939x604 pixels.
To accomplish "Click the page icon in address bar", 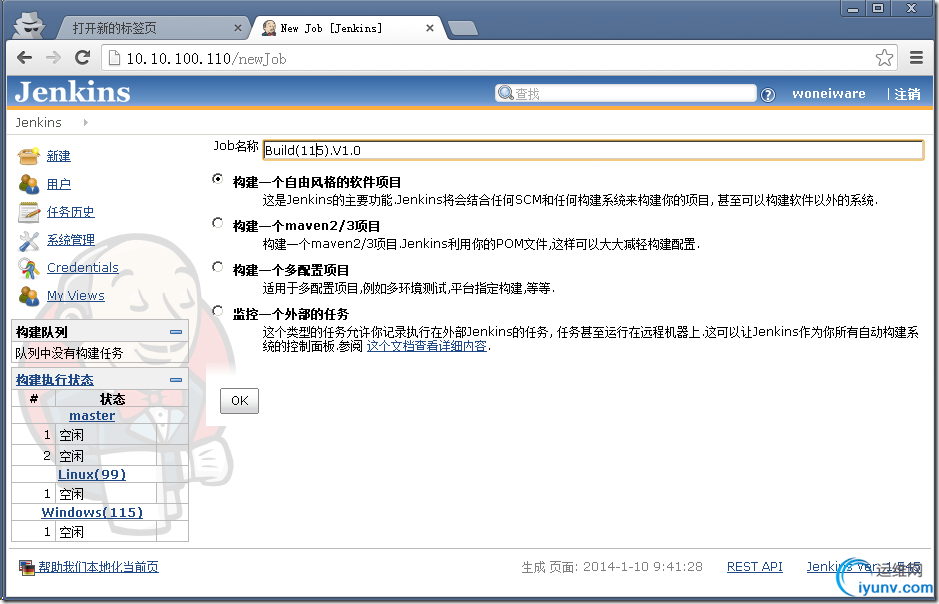I will click(x=114, y=58).
